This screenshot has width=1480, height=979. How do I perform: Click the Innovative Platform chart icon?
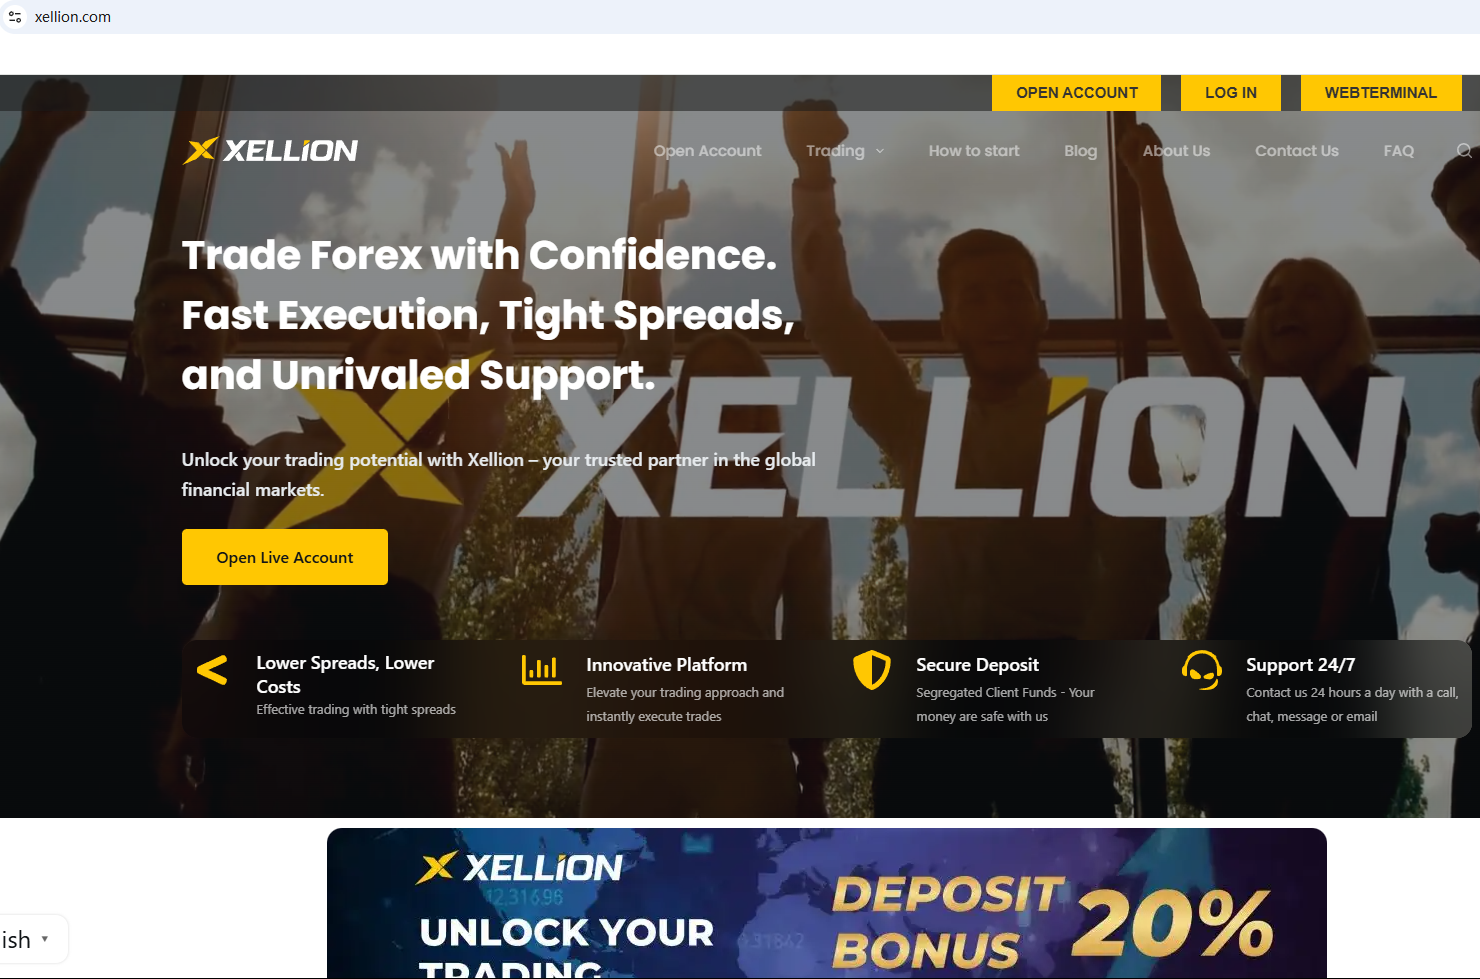tap(541, 669)
